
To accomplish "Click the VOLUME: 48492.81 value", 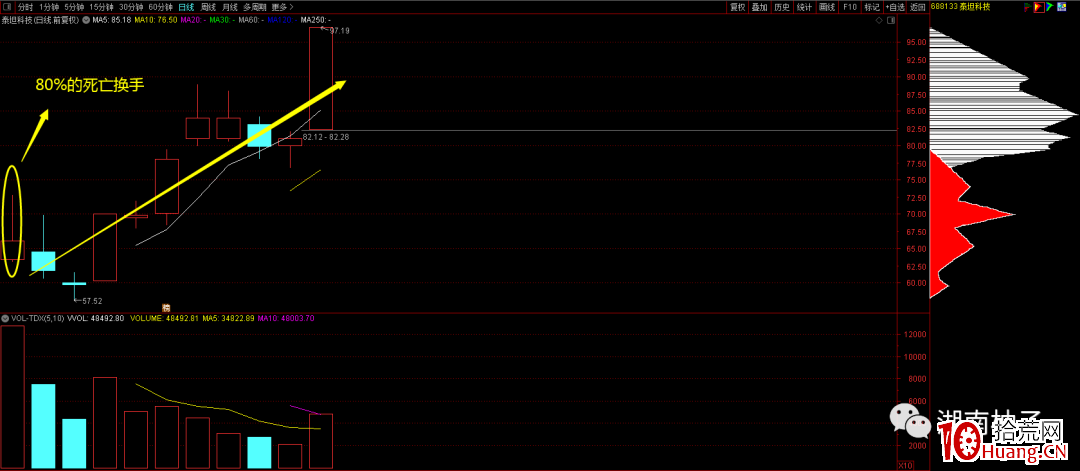I will [x=164, y=318].
